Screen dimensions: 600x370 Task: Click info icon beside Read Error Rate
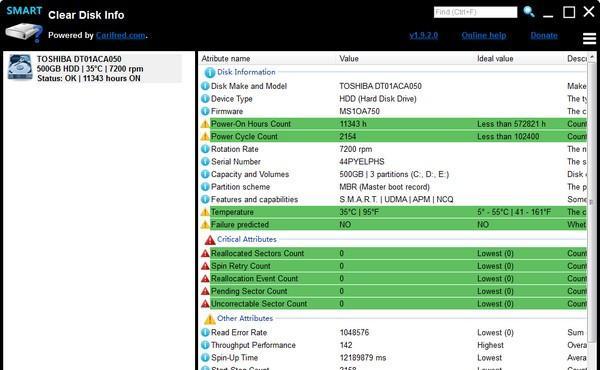(x=205, y=333)
